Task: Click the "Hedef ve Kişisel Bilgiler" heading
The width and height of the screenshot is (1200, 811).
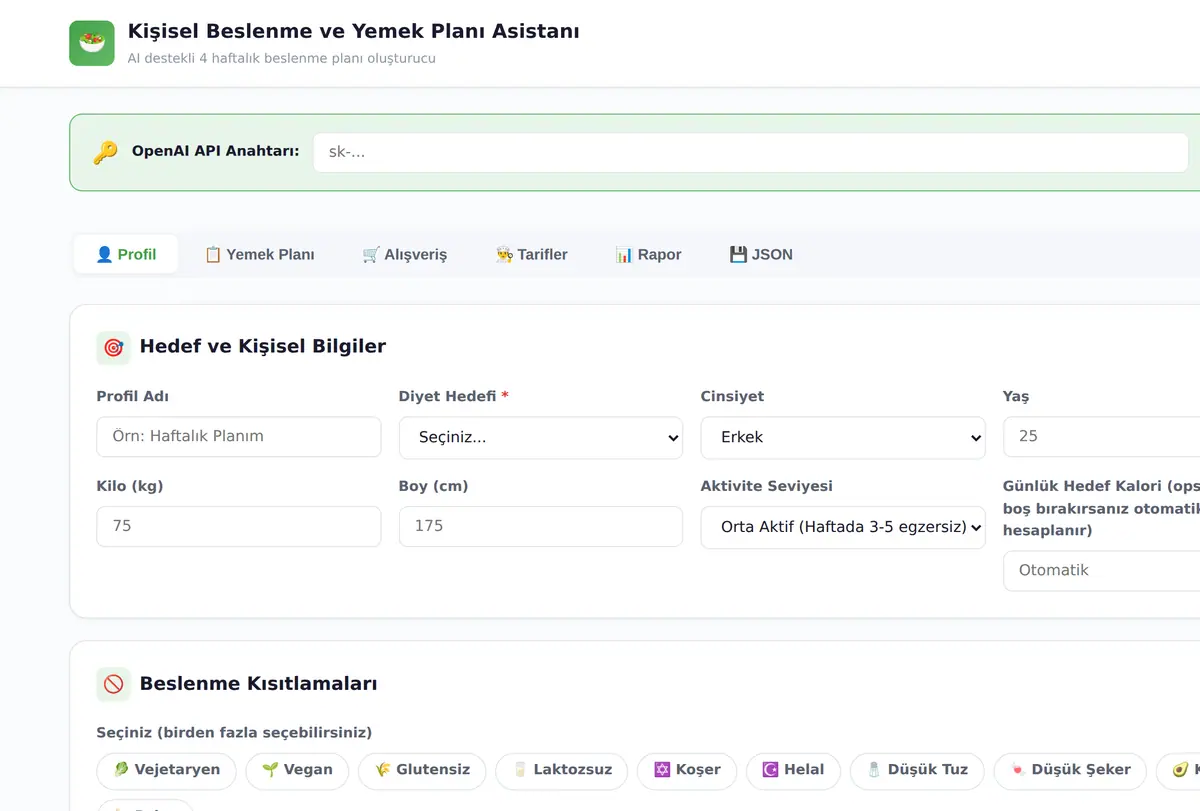Action: click(x=263, y=347)
